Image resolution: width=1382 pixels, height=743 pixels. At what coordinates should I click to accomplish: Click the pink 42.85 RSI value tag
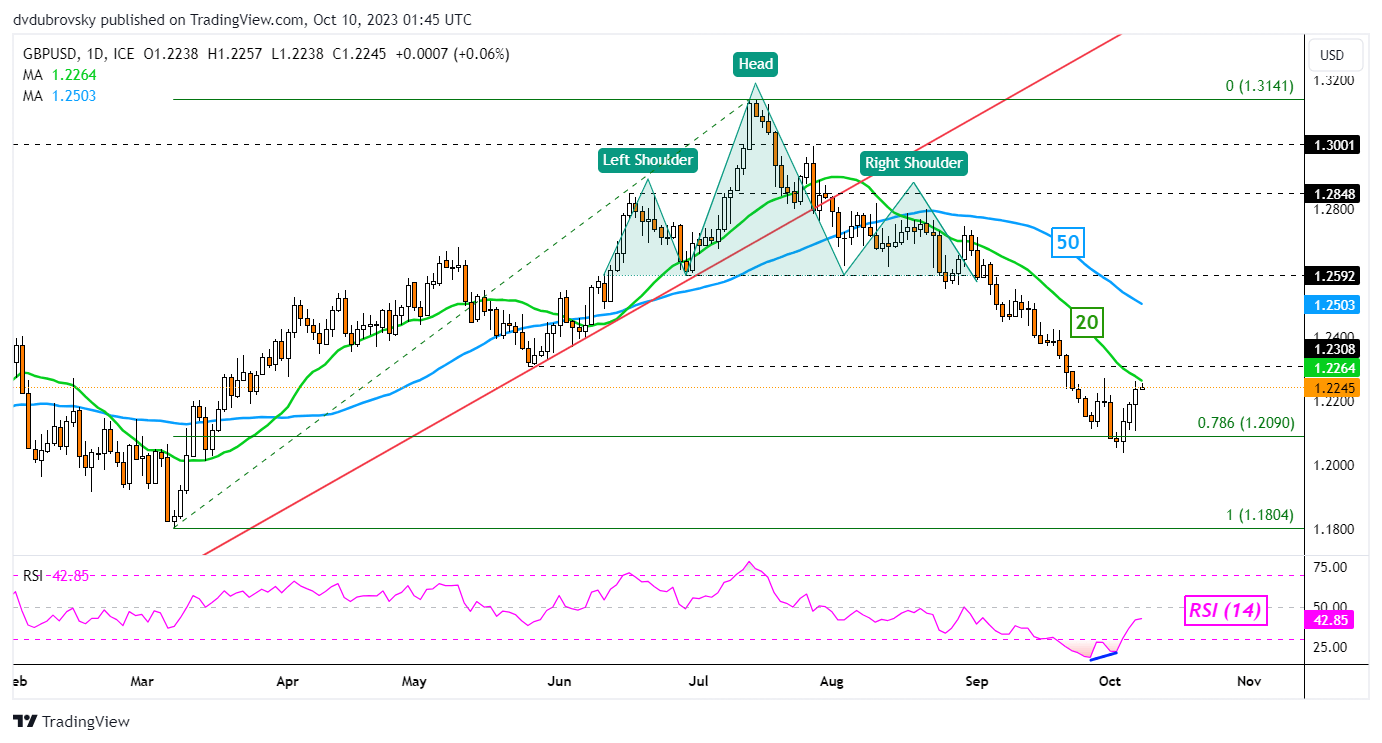coord(1331,619)
